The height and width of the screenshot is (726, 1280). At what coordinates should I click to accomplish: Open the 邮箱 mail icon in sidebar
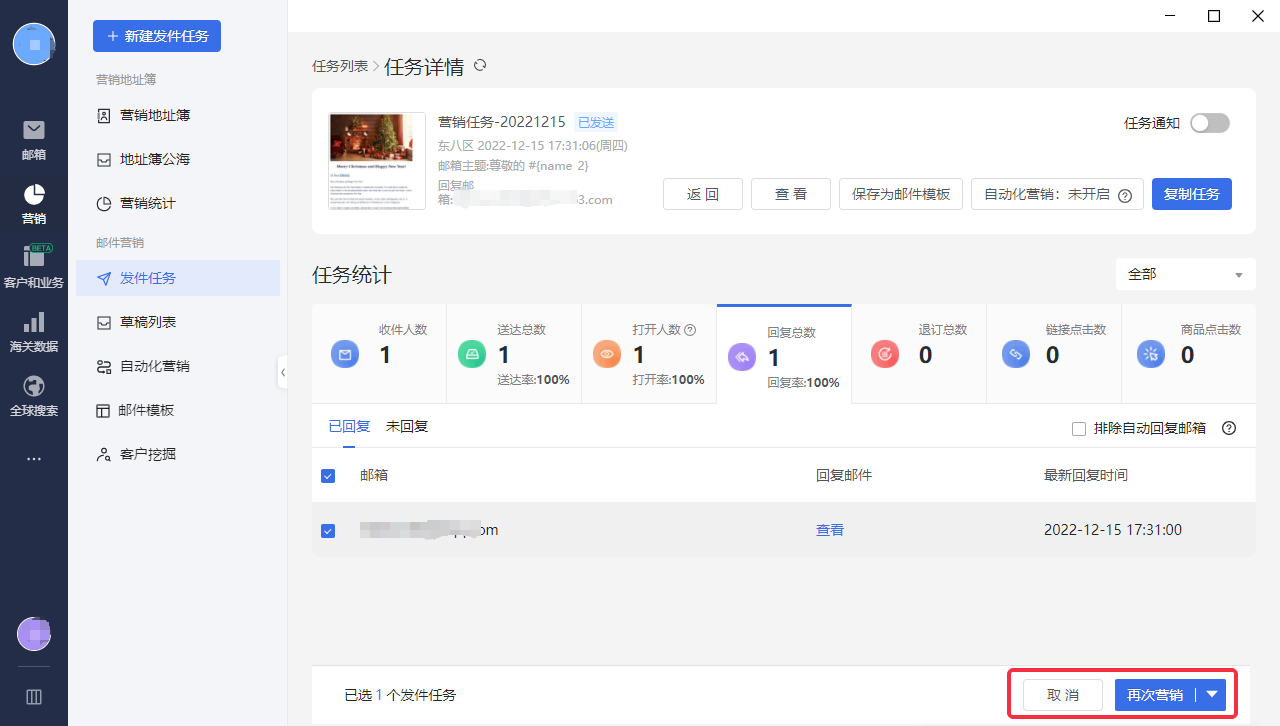34,130
